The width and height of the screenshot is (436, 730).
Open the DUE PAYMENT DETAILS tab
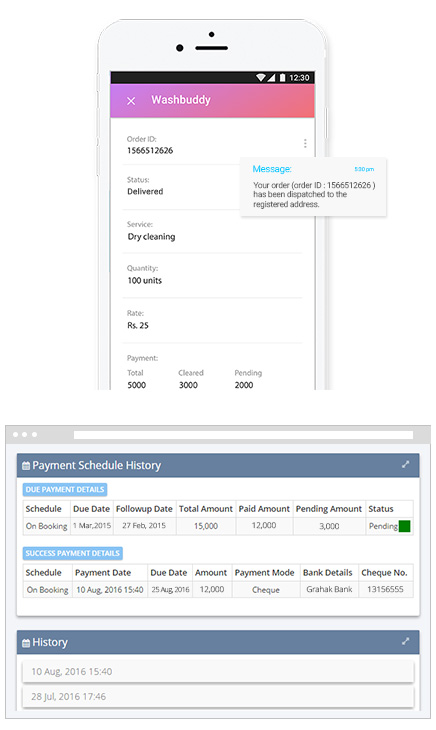(65, 489)
